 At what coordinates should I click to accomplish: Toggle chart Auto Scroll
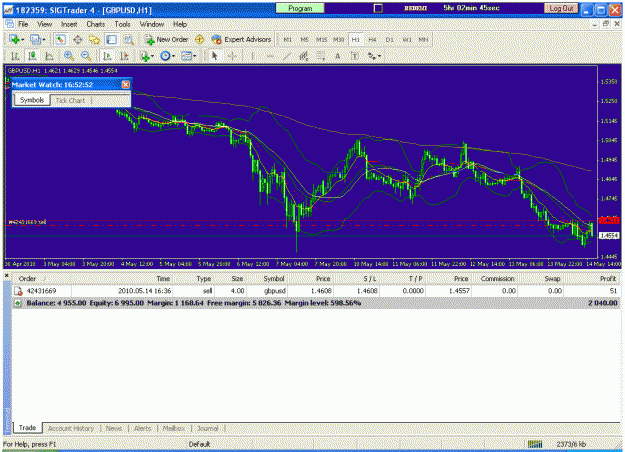point(107,56)
